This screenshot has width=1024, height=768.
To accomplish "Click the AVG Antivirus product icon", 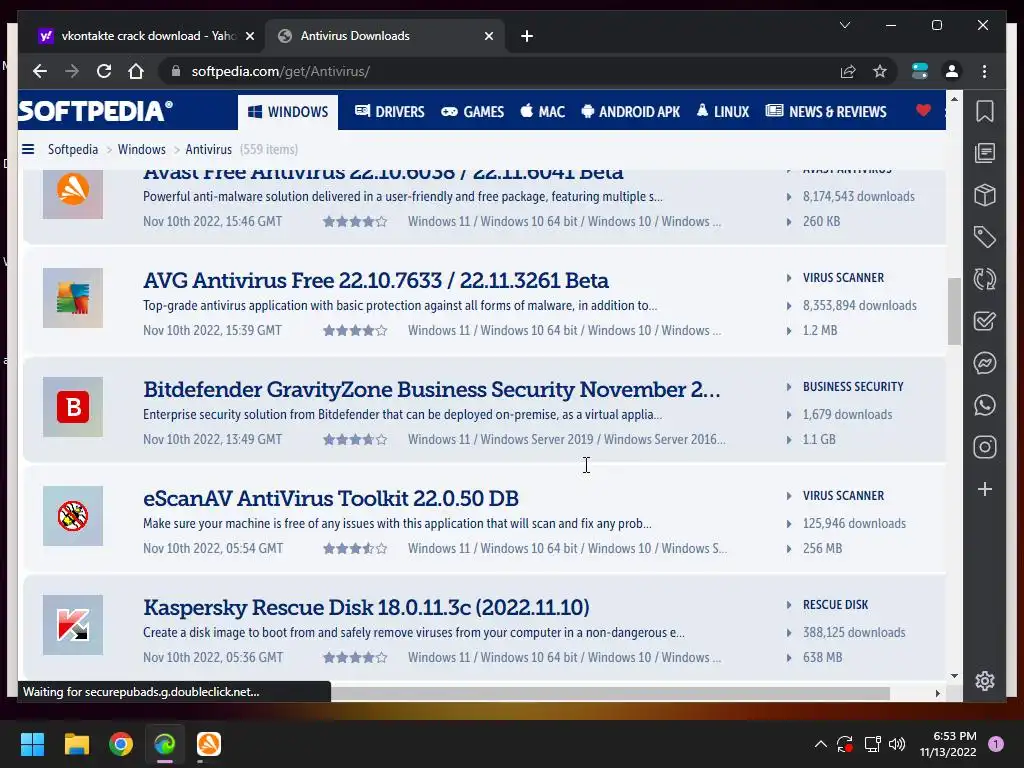I will pyautogui.click(x=72, y=298).
